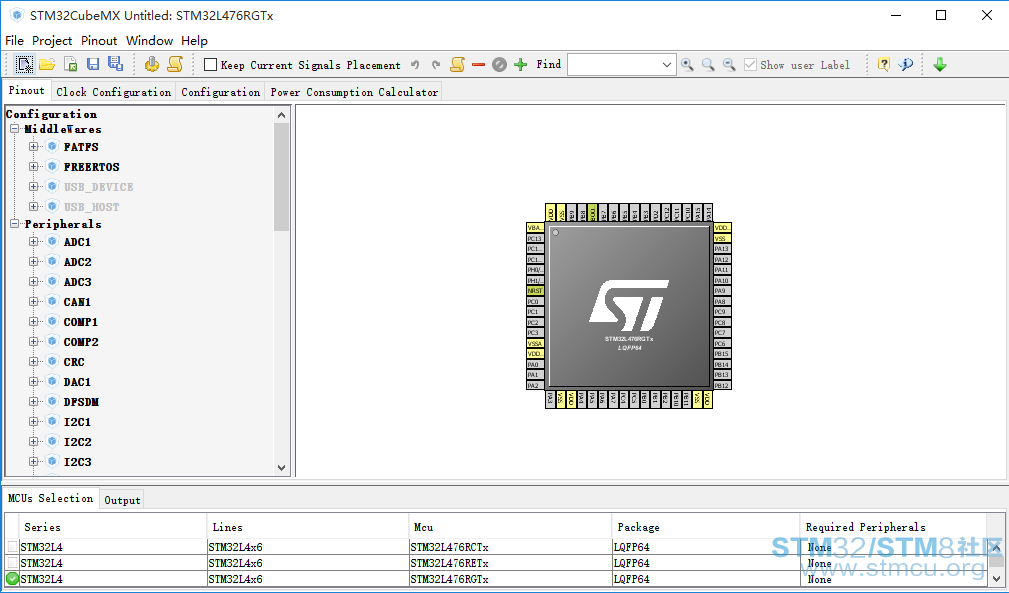Click the cube icon next to I2C2

(53, 441)
